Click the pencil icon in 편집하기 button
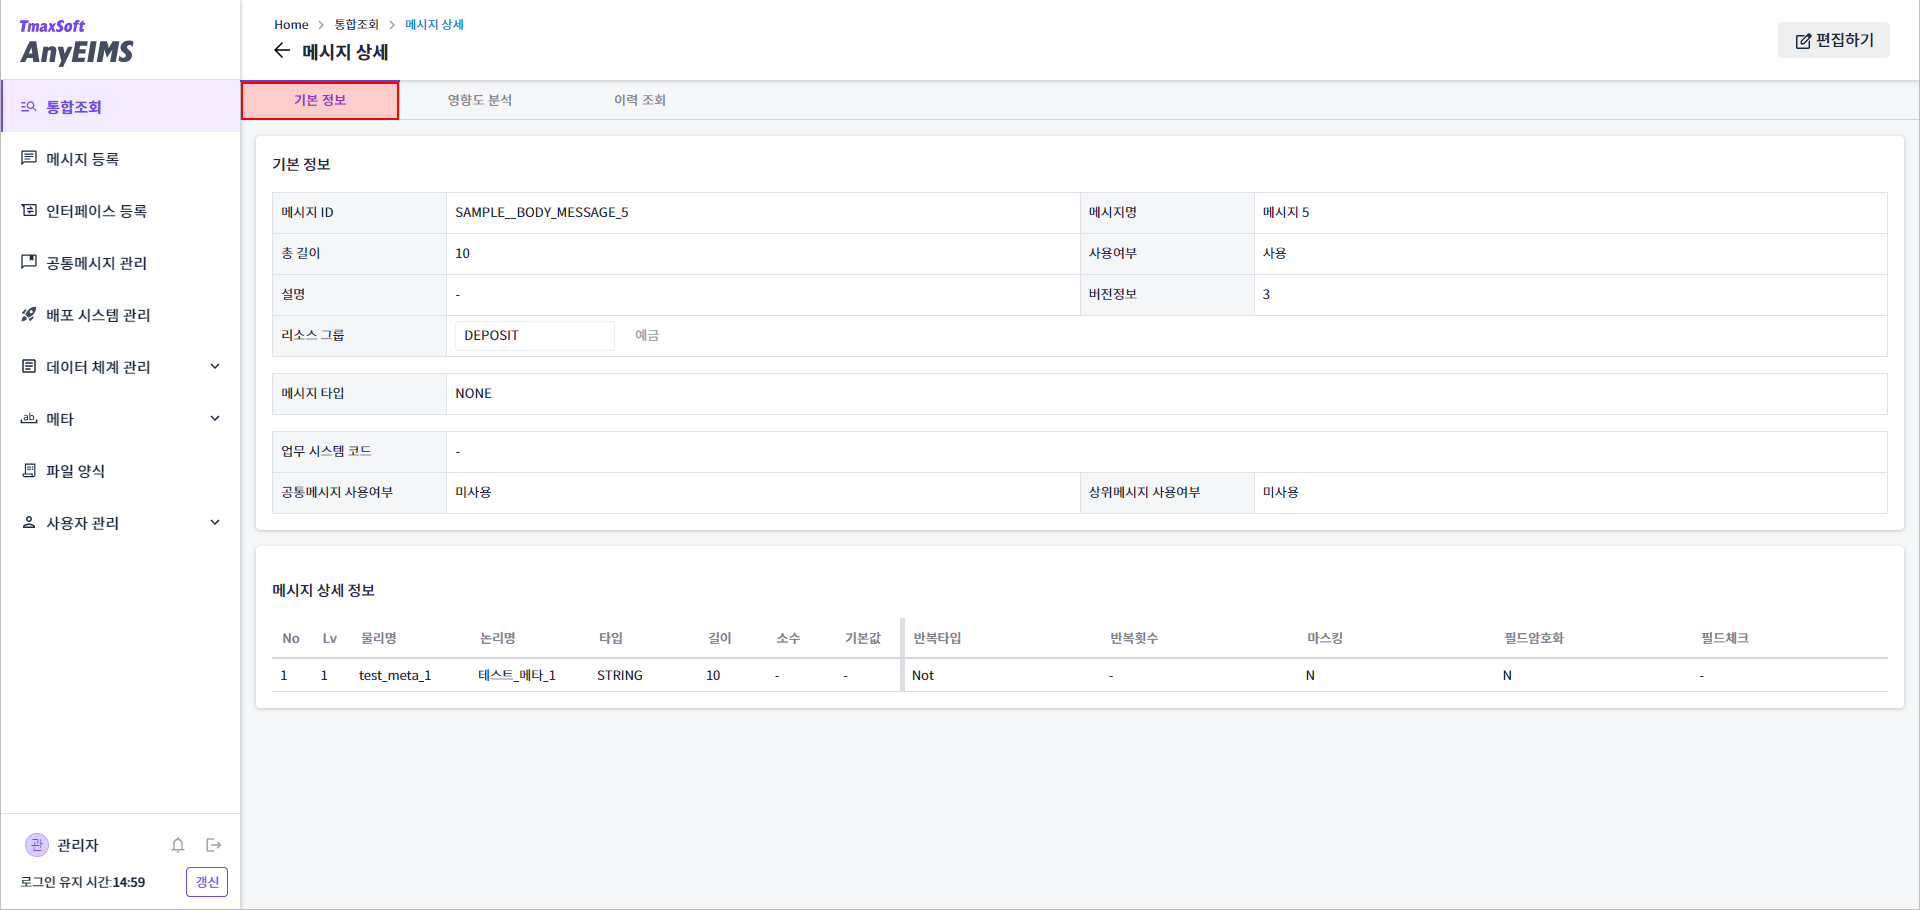Viewport: 1920px width, 910px height. tap(1803, 41)
